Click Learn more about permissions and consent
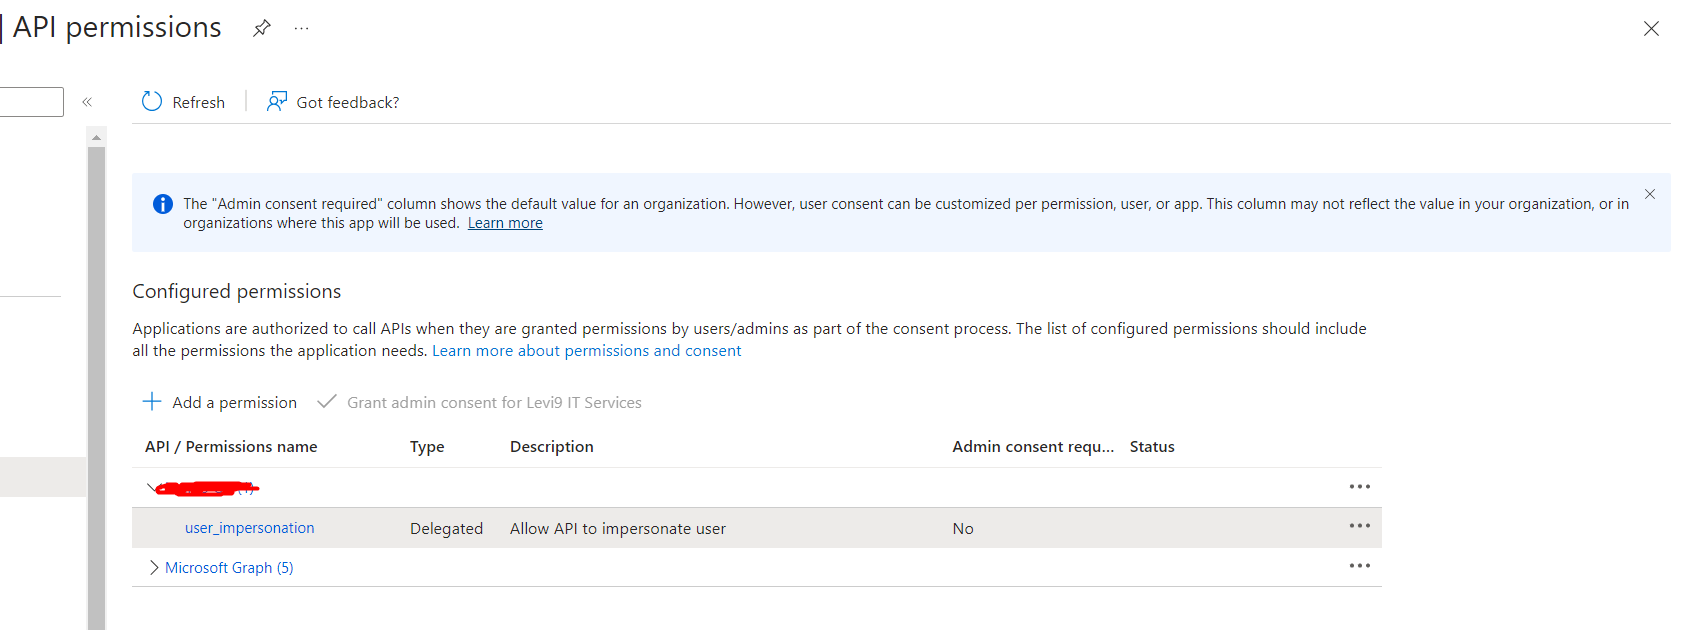 tap(586, 350)
